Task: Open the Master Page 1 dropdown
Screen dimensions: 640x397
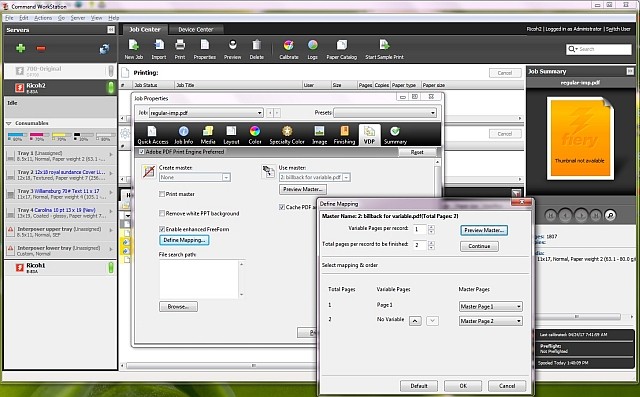Action: coord(491,306)
